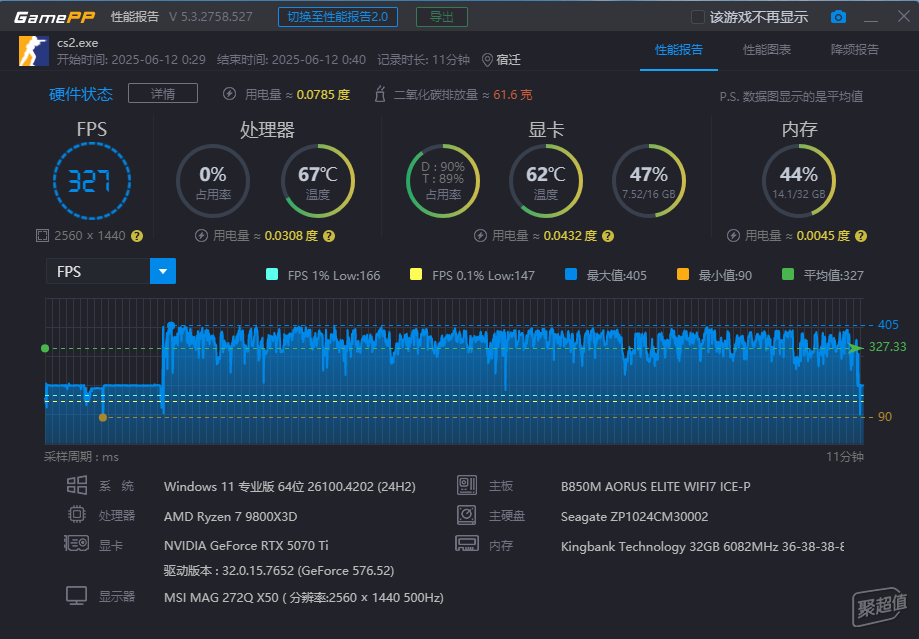Click the GPU D:90% T:89% usage gauge
Viewport: 919px width, 639px height.
coord(443,181)
